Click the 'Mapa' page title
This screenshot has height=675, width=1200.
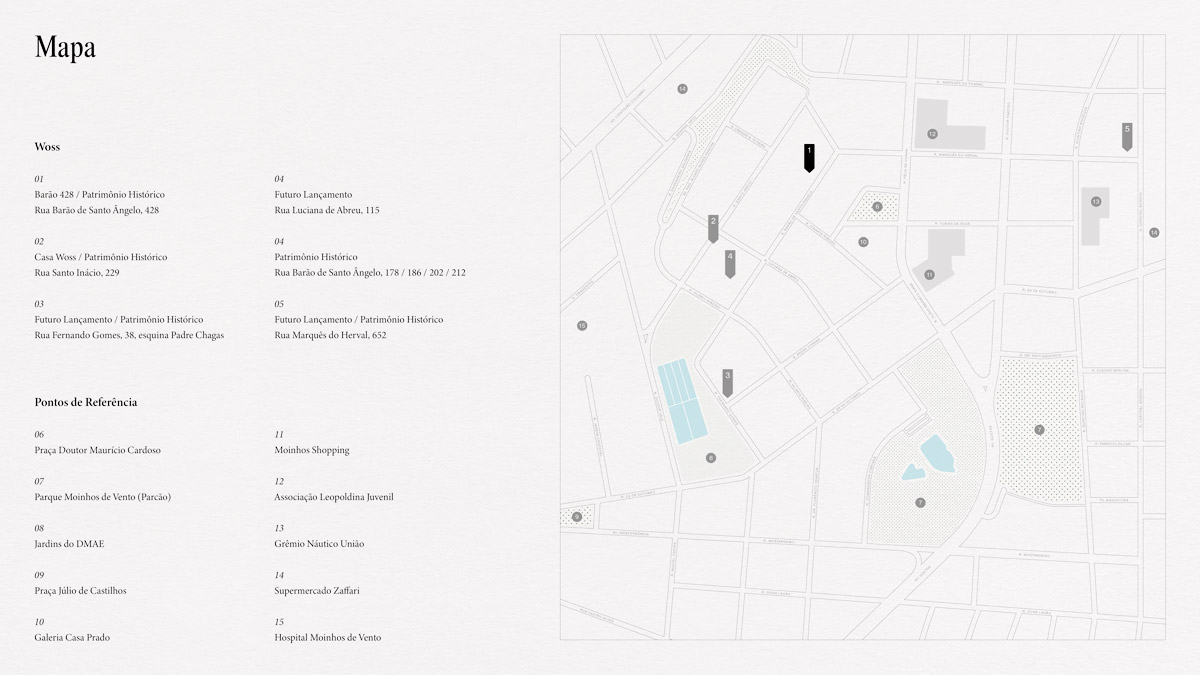(65, 47)
